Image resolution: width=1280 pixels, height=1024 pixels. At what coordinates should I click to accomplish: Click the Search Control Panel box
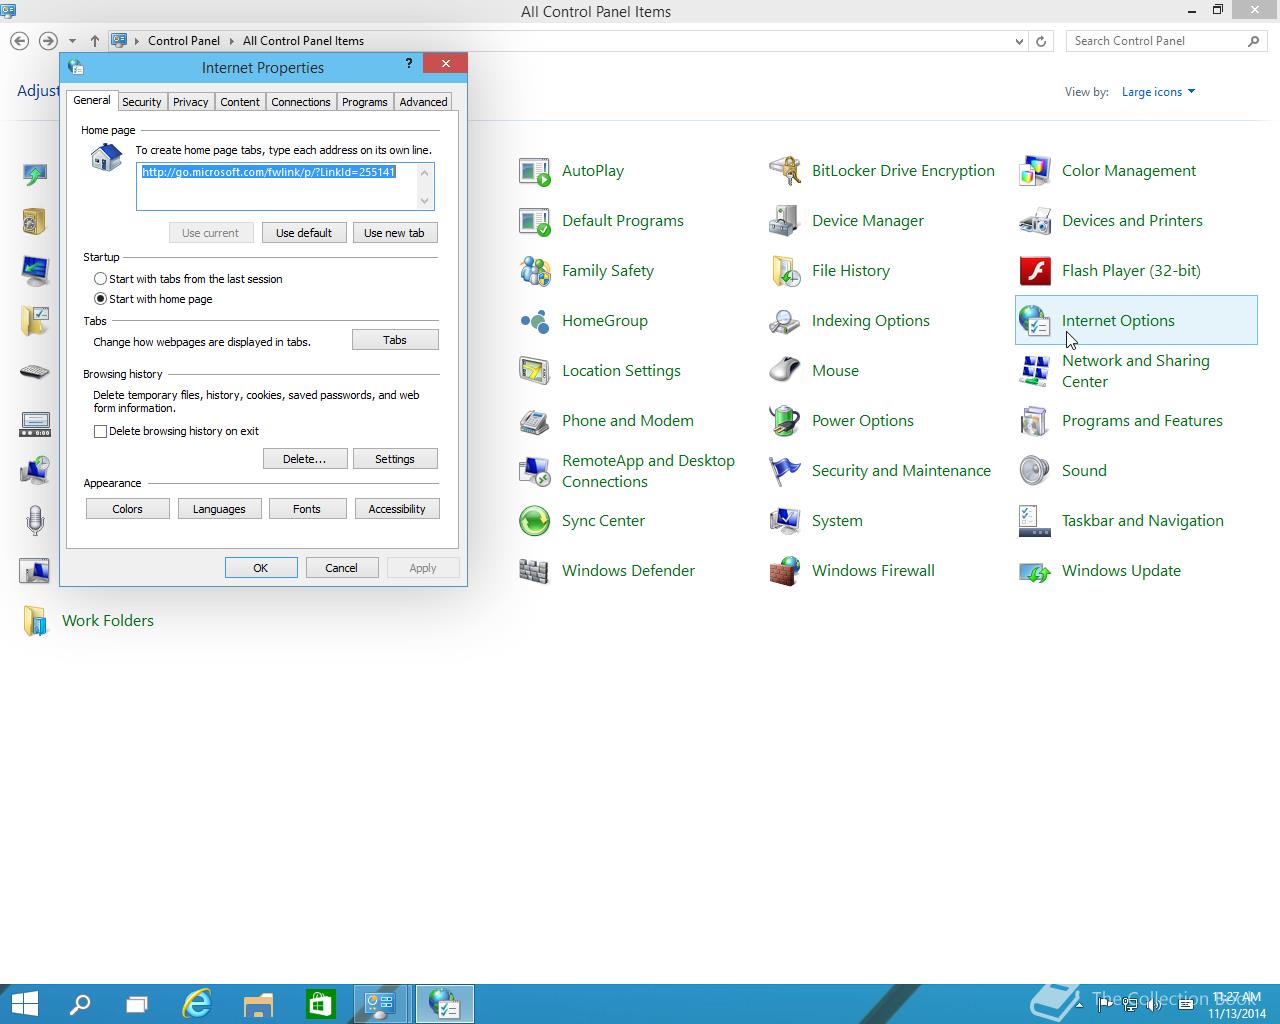(1166, 41)
